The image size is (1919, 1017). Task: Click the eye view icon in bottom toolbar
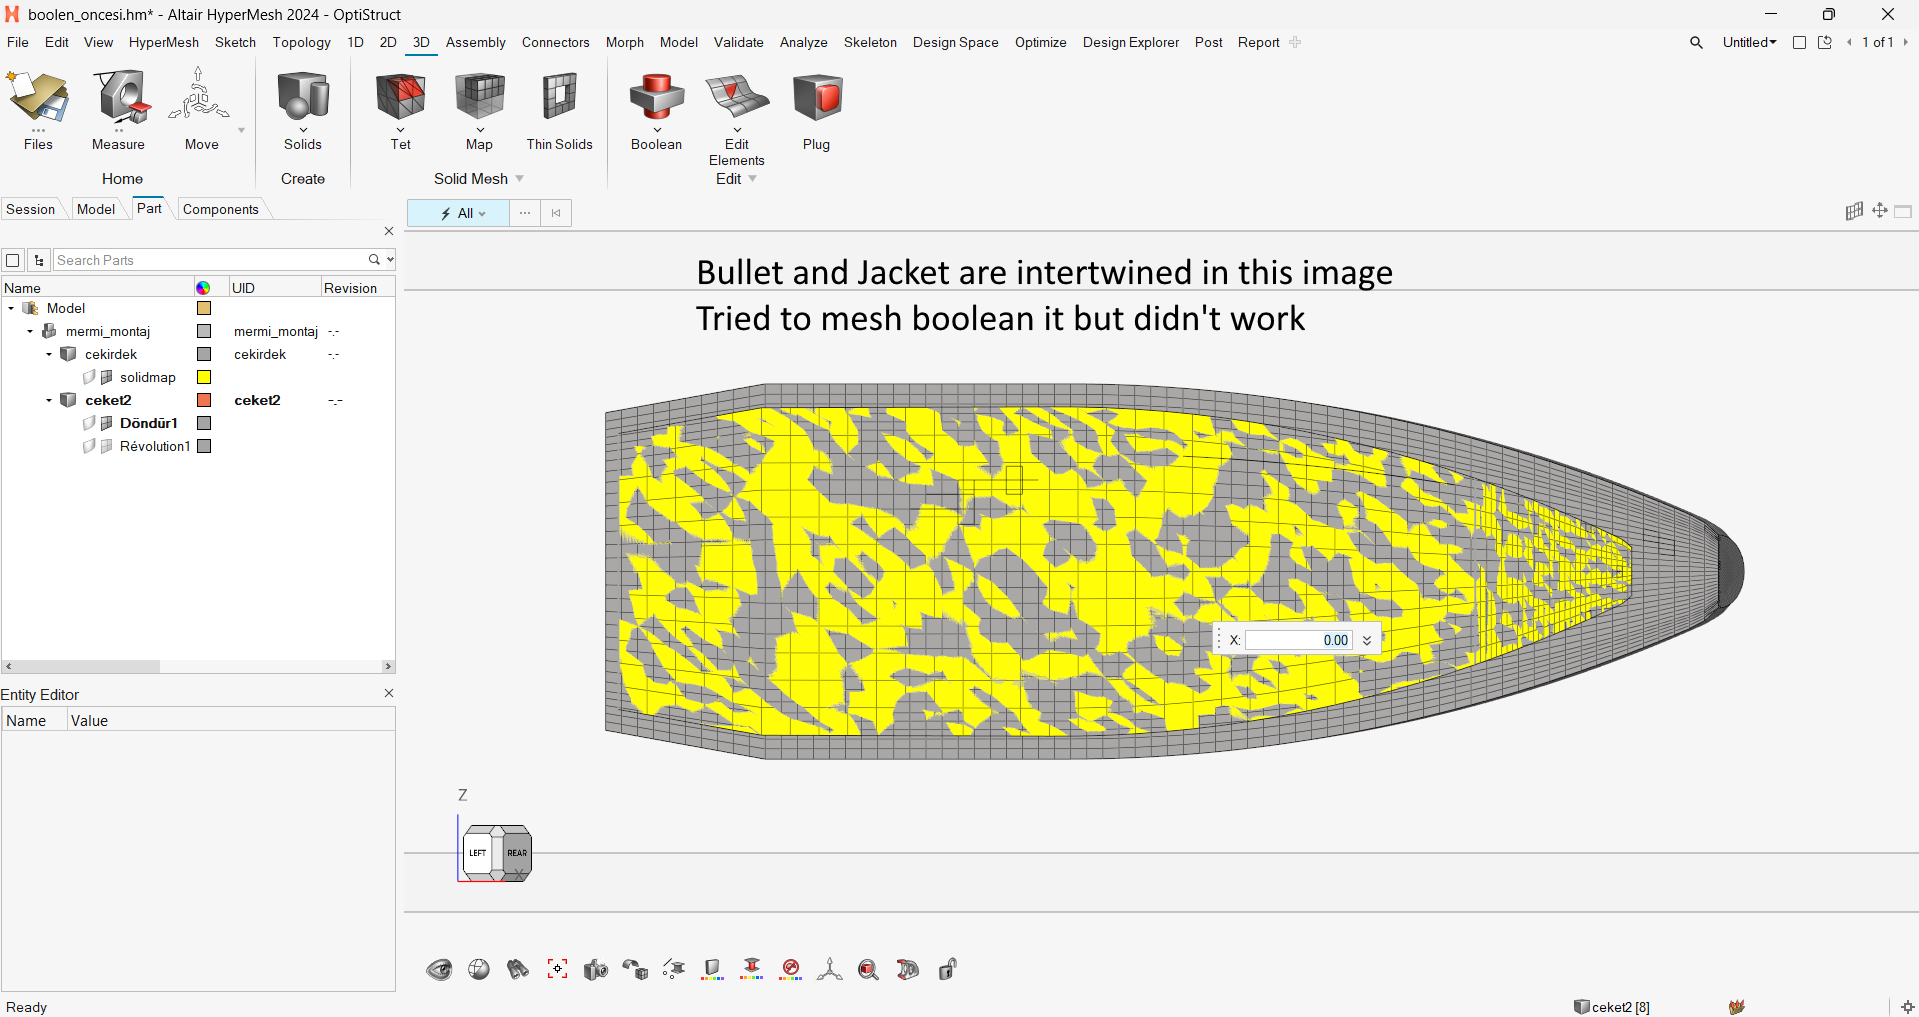(439, 969)
